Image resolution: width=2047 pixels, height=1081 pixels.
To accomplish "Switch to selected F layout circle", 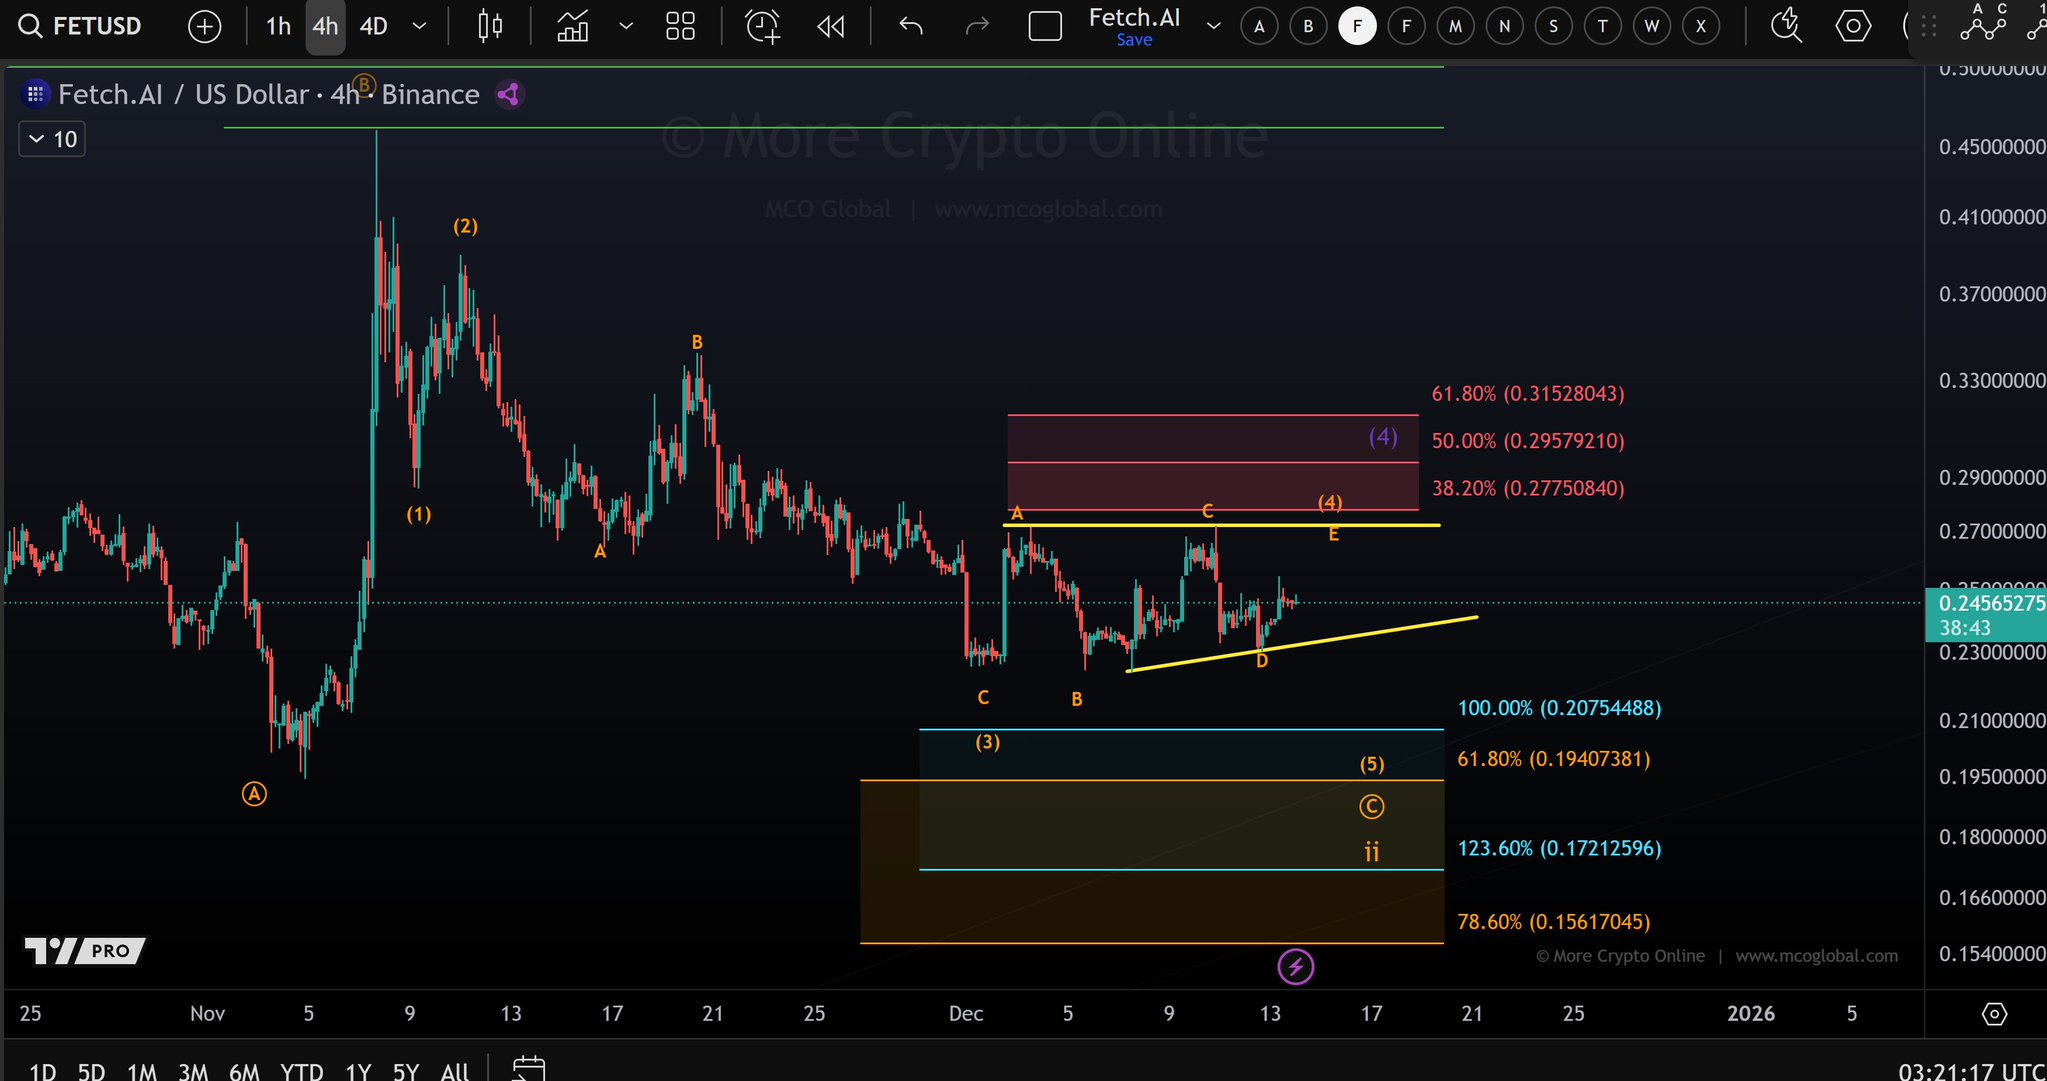I will (1357, 26).
